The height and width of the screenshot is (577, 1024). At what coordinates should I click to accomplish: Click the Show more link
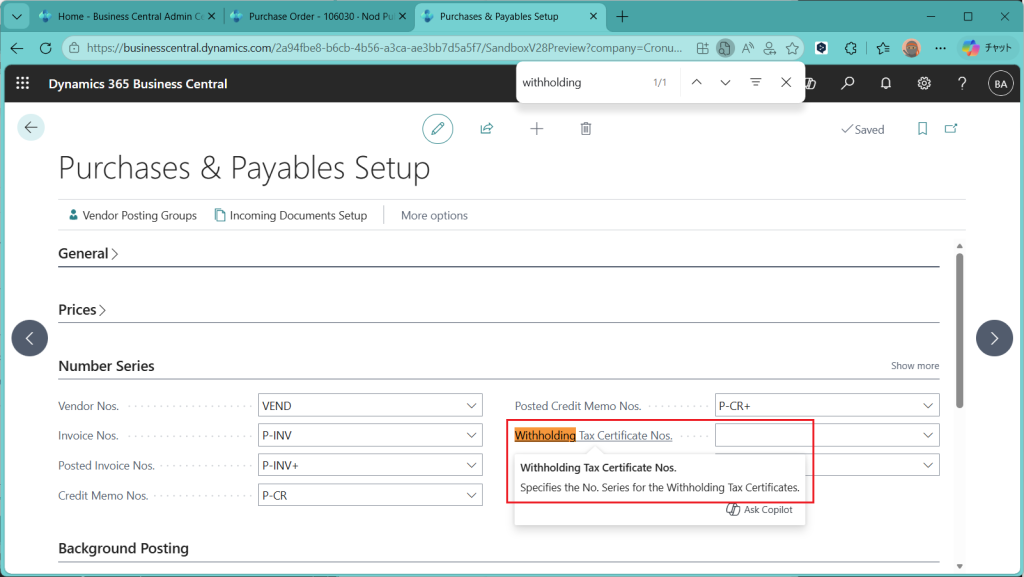915,366
